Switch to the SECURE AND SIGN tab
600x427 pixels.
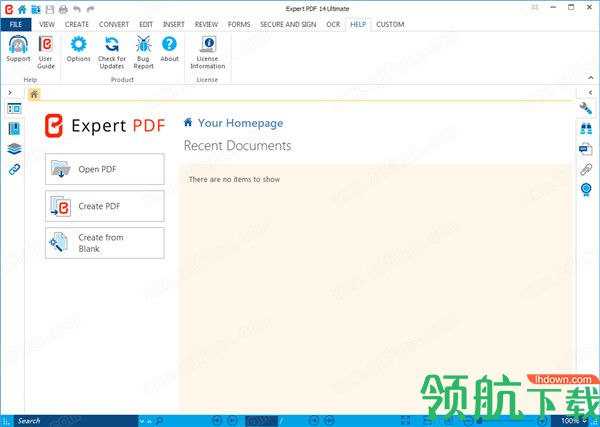pyautogui.click(x=288, y=24)
